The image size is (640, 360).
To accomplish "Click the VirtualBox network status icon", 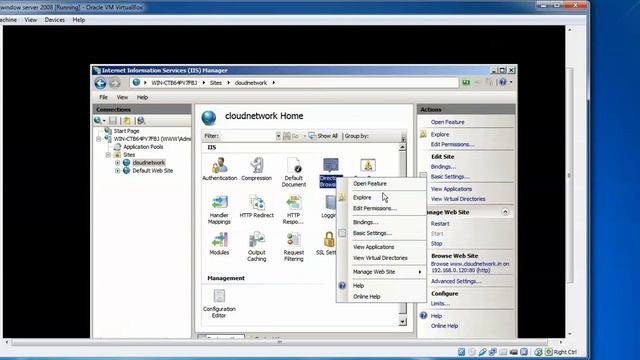I will pyautogui.click(x=493, y=352).
